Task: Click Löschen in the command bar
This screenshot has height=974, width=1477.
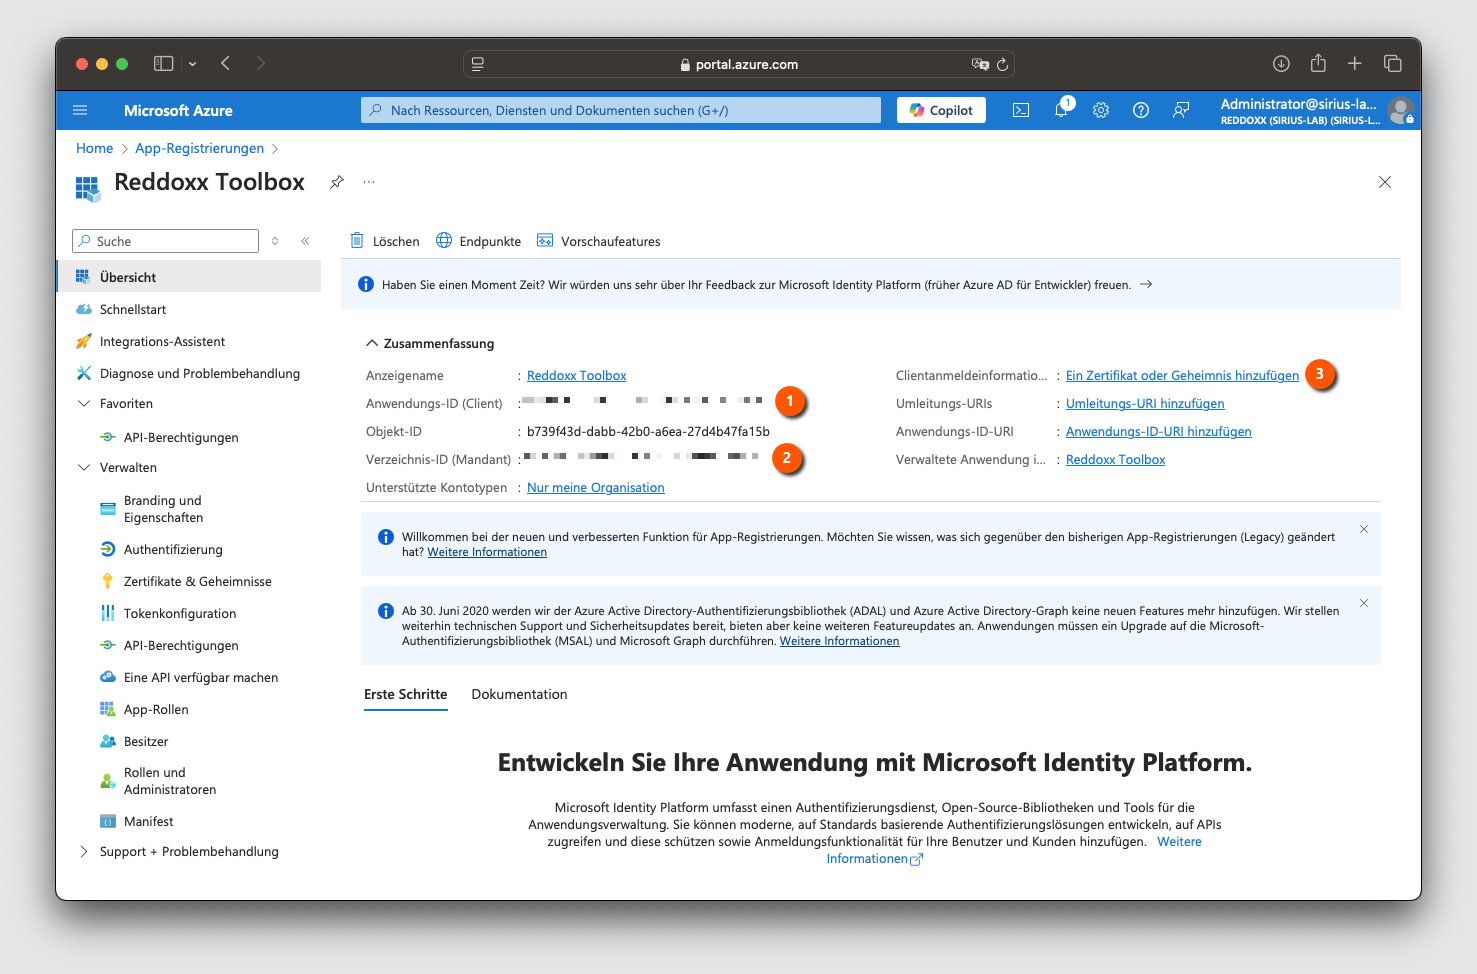Action: 385,241
